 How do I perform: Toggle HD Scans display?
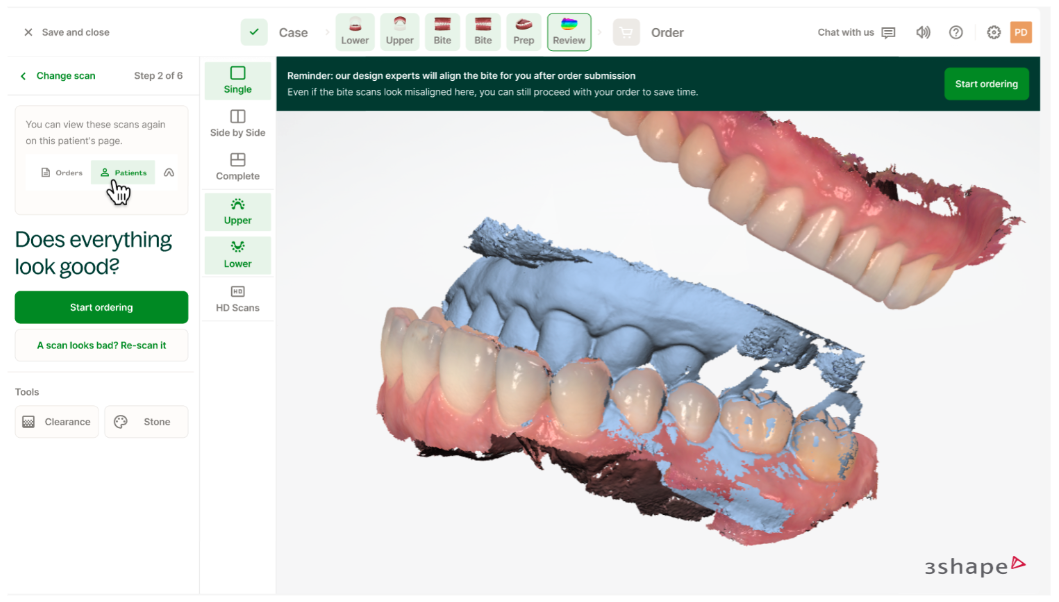pyautogui.click(x=238, y=298)
